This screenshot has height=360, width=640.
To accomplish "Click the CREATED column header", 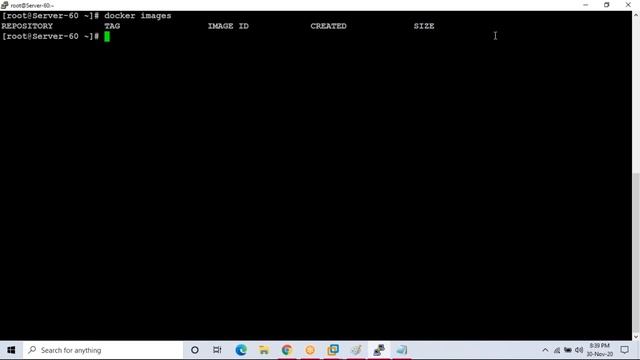I will click(x=328, y=26).
